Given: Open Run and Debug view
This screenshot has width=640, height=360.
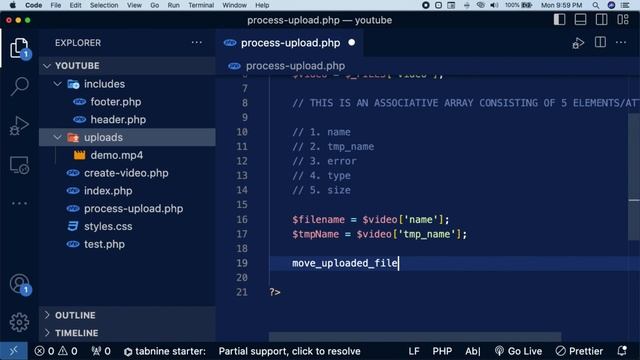Looking at the screenshot, I should [x=19, y=125].
